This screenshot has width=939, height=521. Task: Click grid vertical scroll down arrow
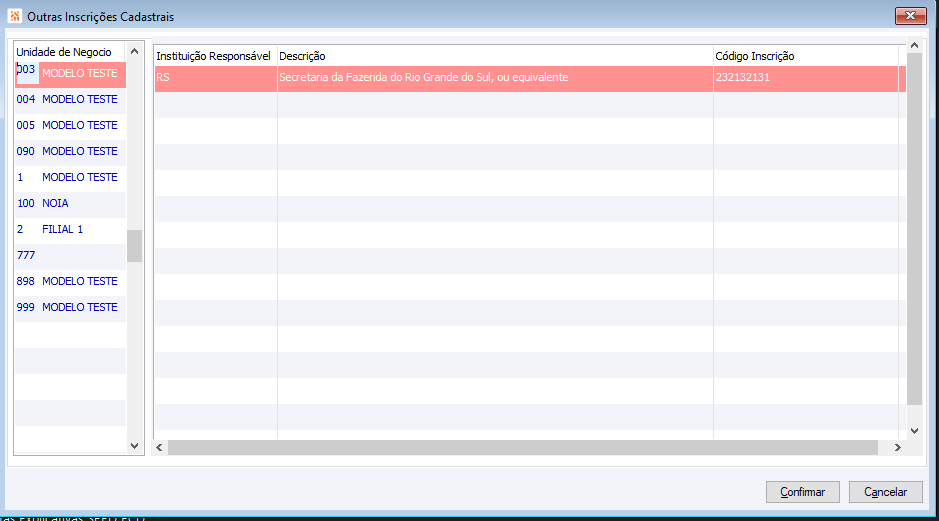click(914, 431)
